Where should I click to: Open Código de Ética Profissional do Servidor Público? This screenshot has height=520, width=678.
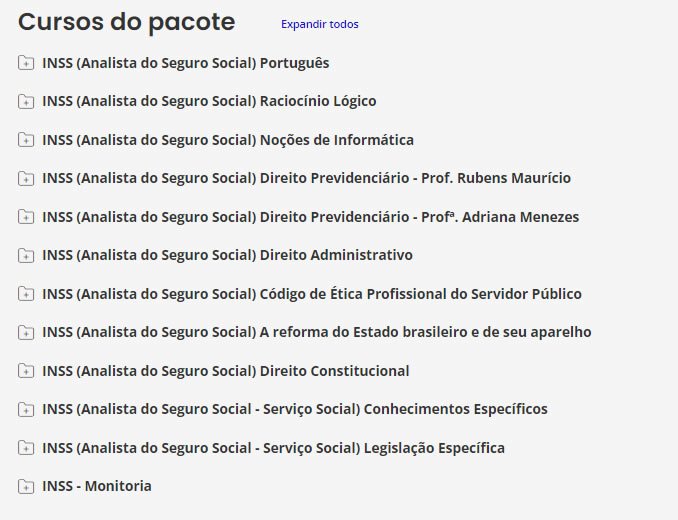click(x=312, y=294)
